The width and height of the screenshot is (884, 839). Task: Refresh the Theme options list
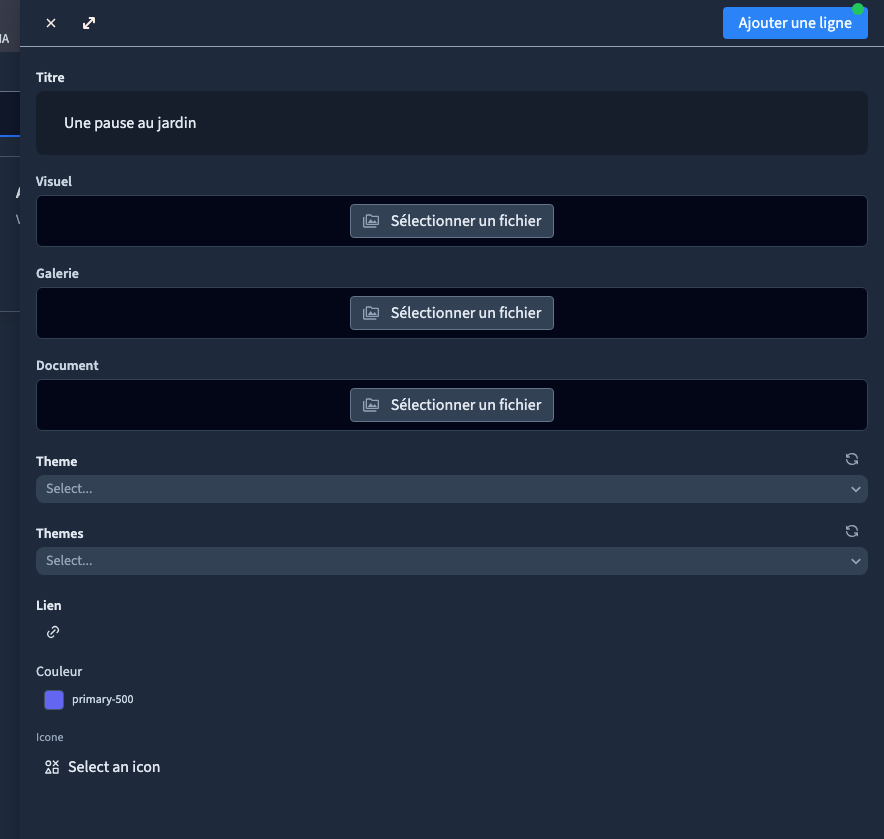[852, 460]
